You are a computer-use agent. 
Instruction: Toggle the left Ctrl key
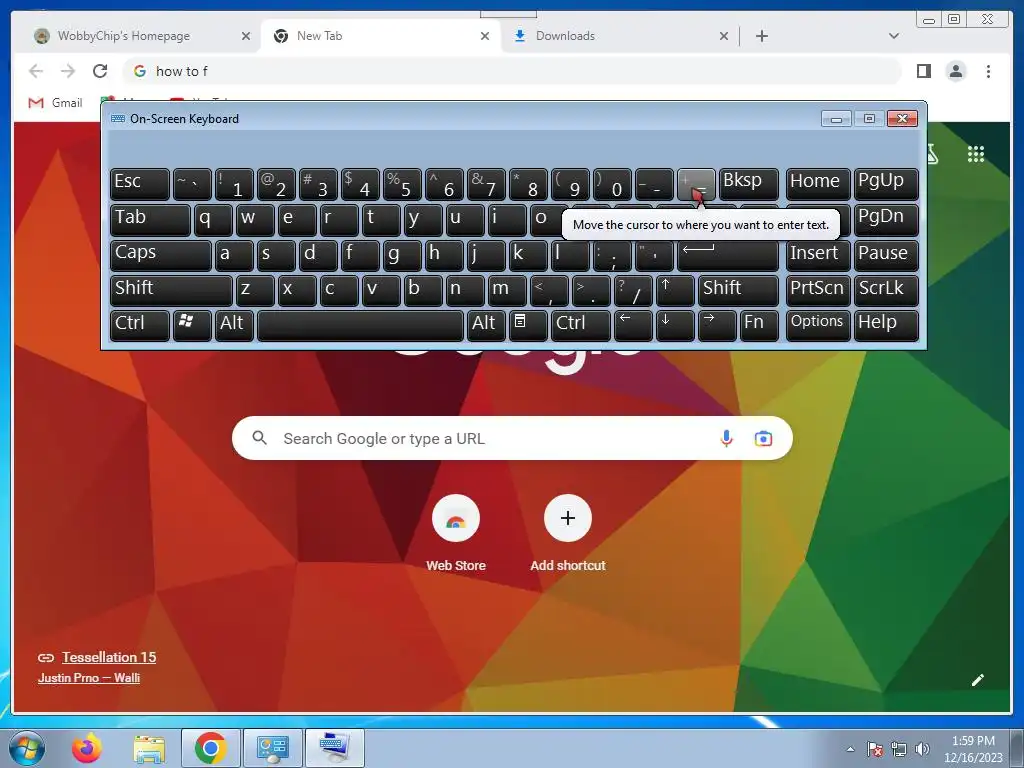pyautogui.click(x=140, y=325)
